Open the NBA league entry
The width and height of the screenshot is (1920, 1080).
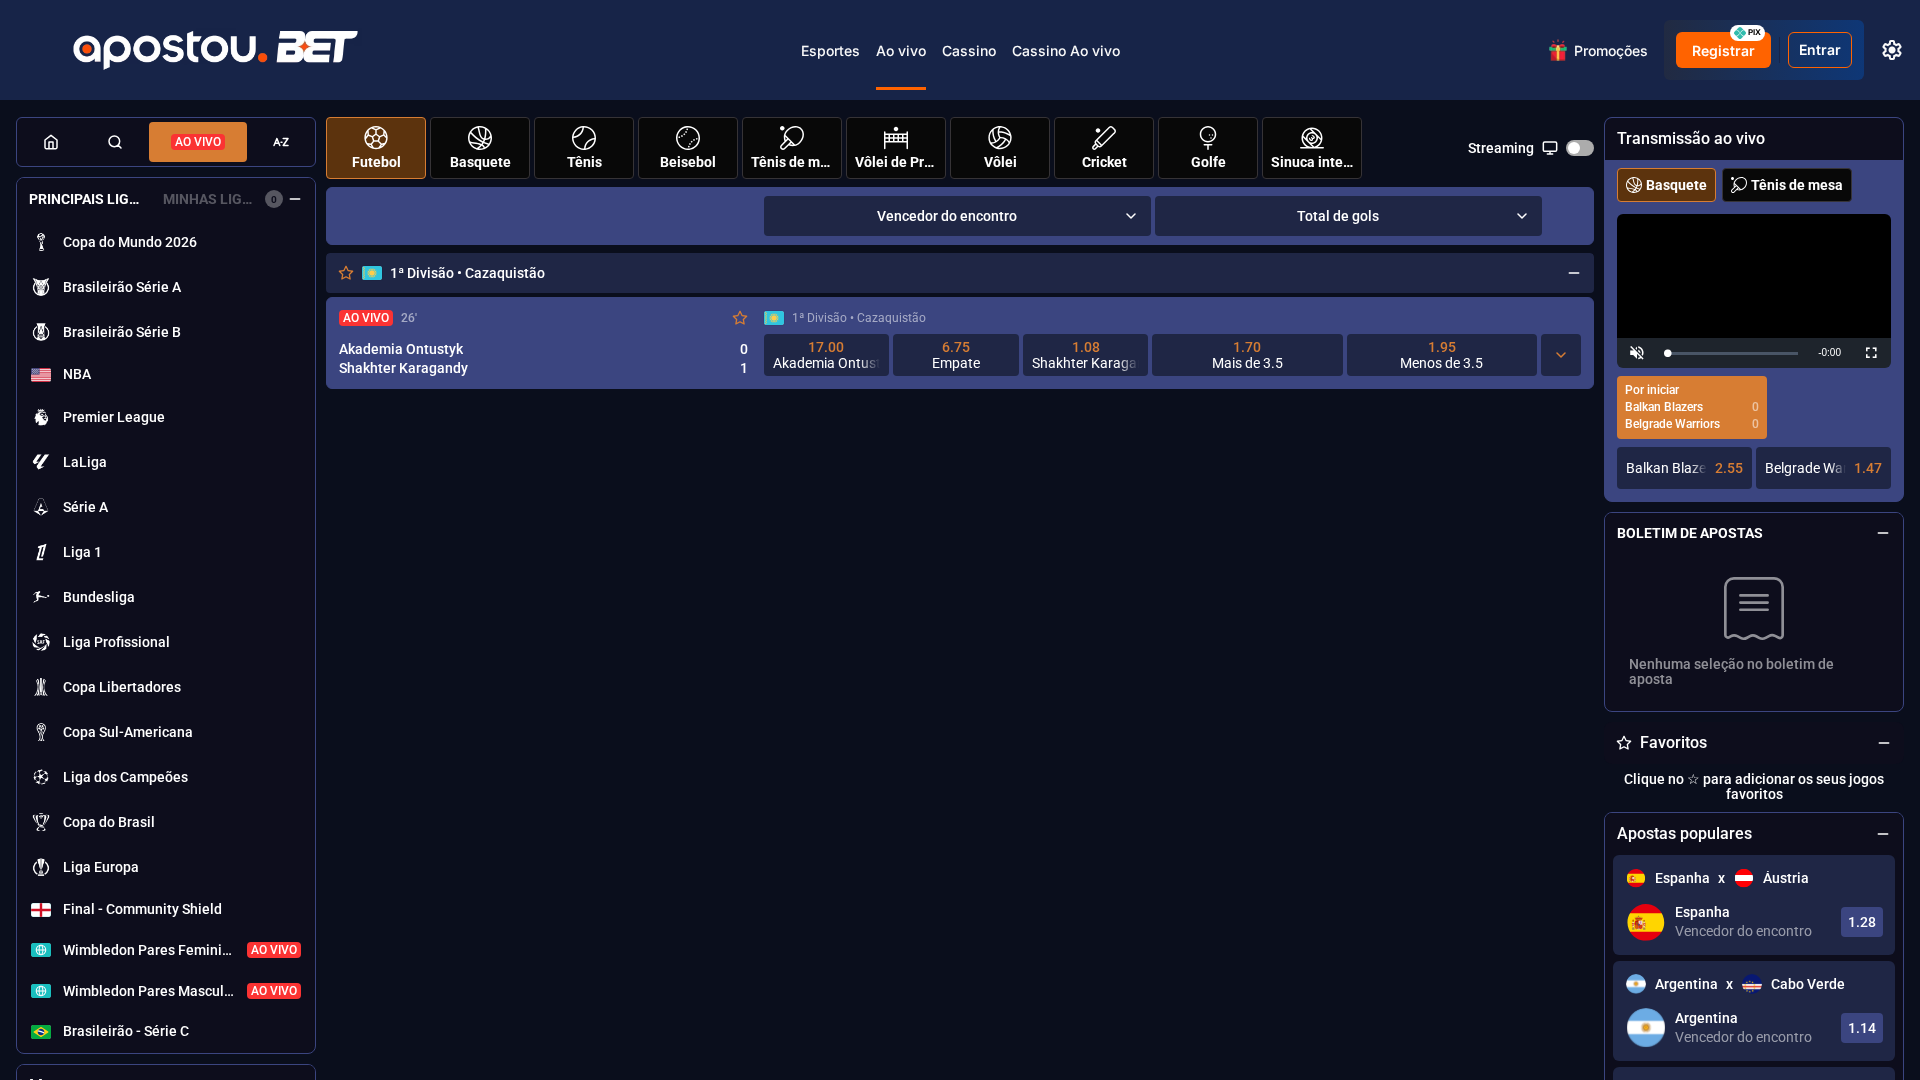pyautogui.click(x=166, y=374)
